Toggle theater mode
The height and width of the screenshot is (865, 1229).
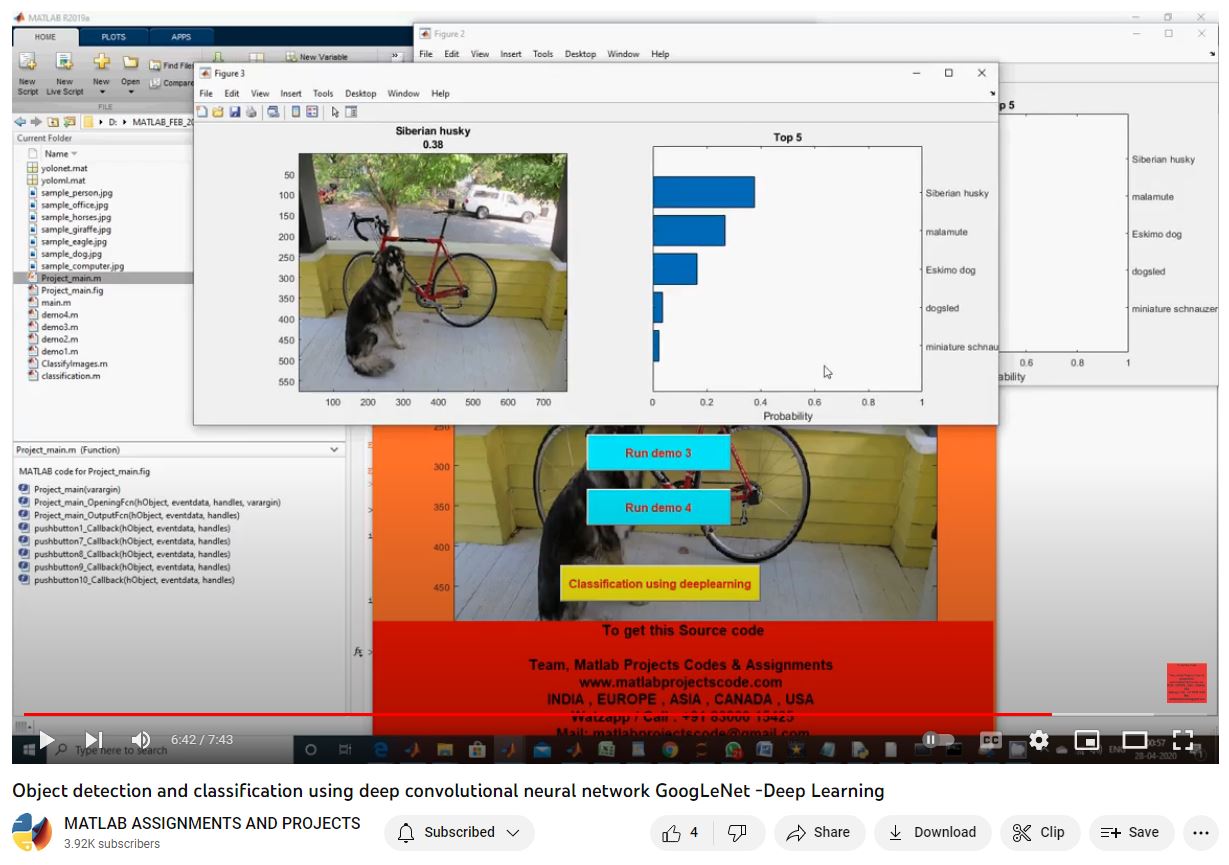point(1134,740)
